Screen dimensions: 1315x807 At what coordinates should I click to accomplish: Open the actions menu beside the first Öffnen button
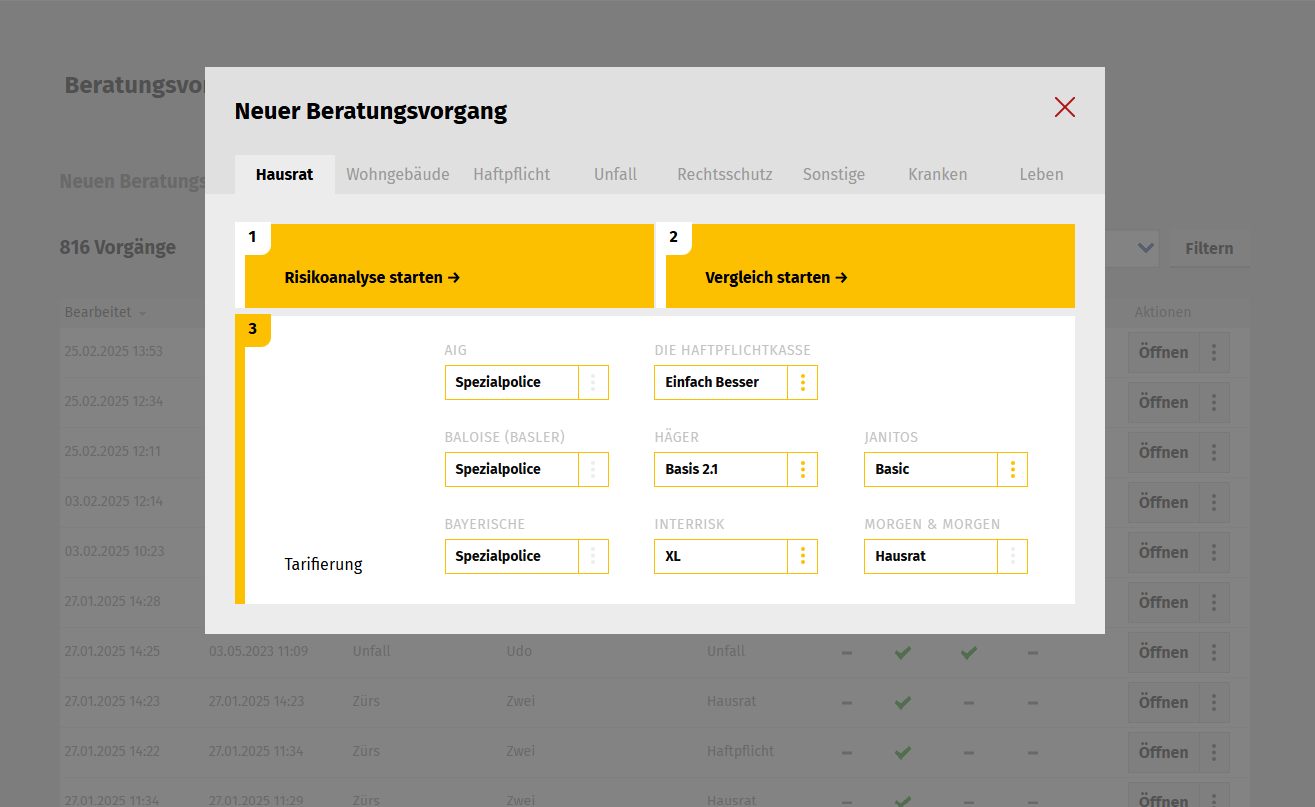click(1215, 352)
